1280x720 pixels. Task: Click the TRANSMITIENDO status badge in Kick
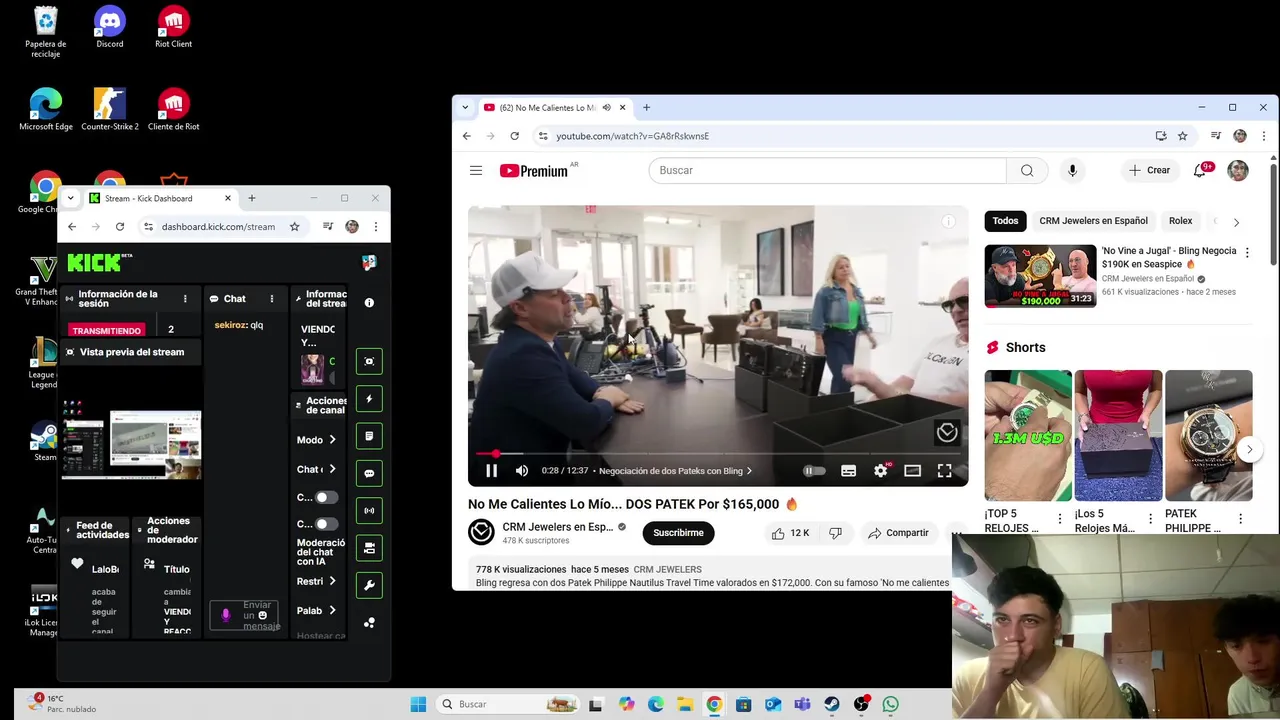(107, 330)
